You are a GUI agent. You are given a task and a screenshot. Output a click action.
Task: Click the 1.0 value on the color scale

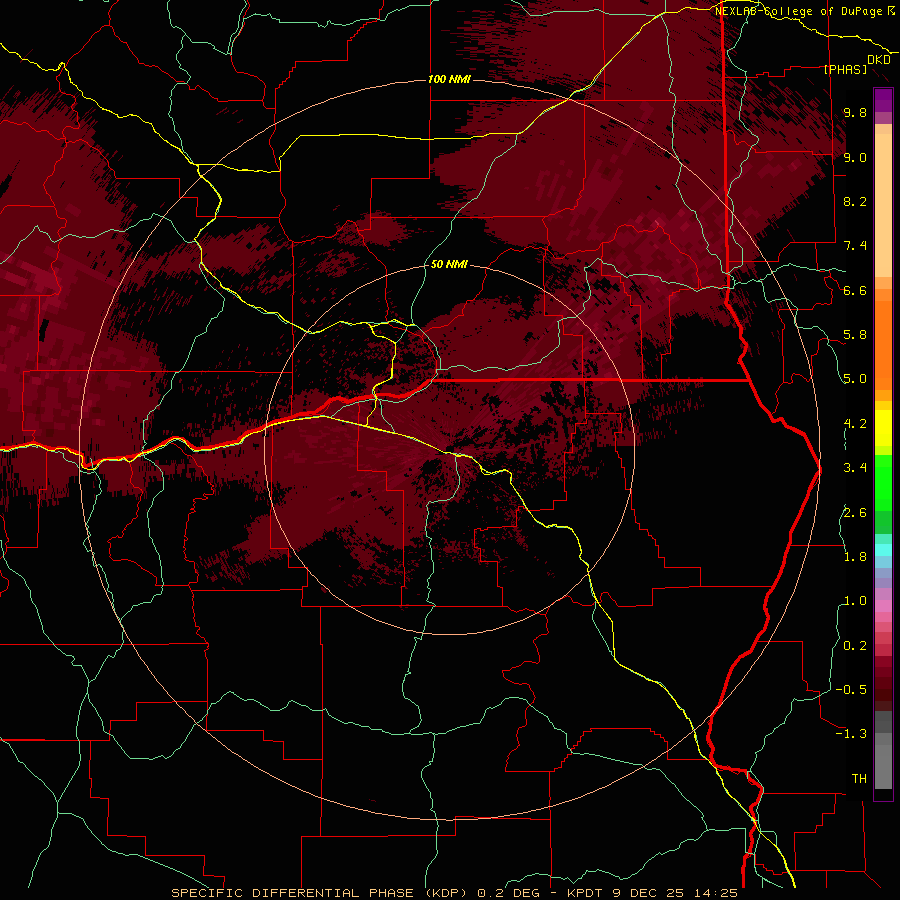[x=855, y=601]
